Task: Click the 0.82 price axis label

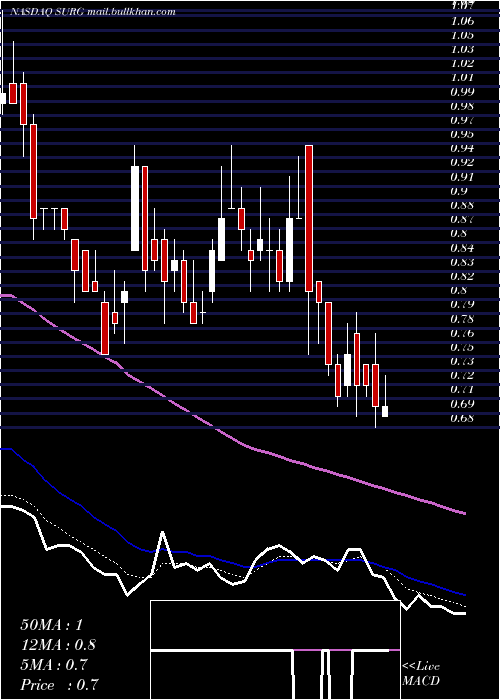Action: (x=464, y=276)
